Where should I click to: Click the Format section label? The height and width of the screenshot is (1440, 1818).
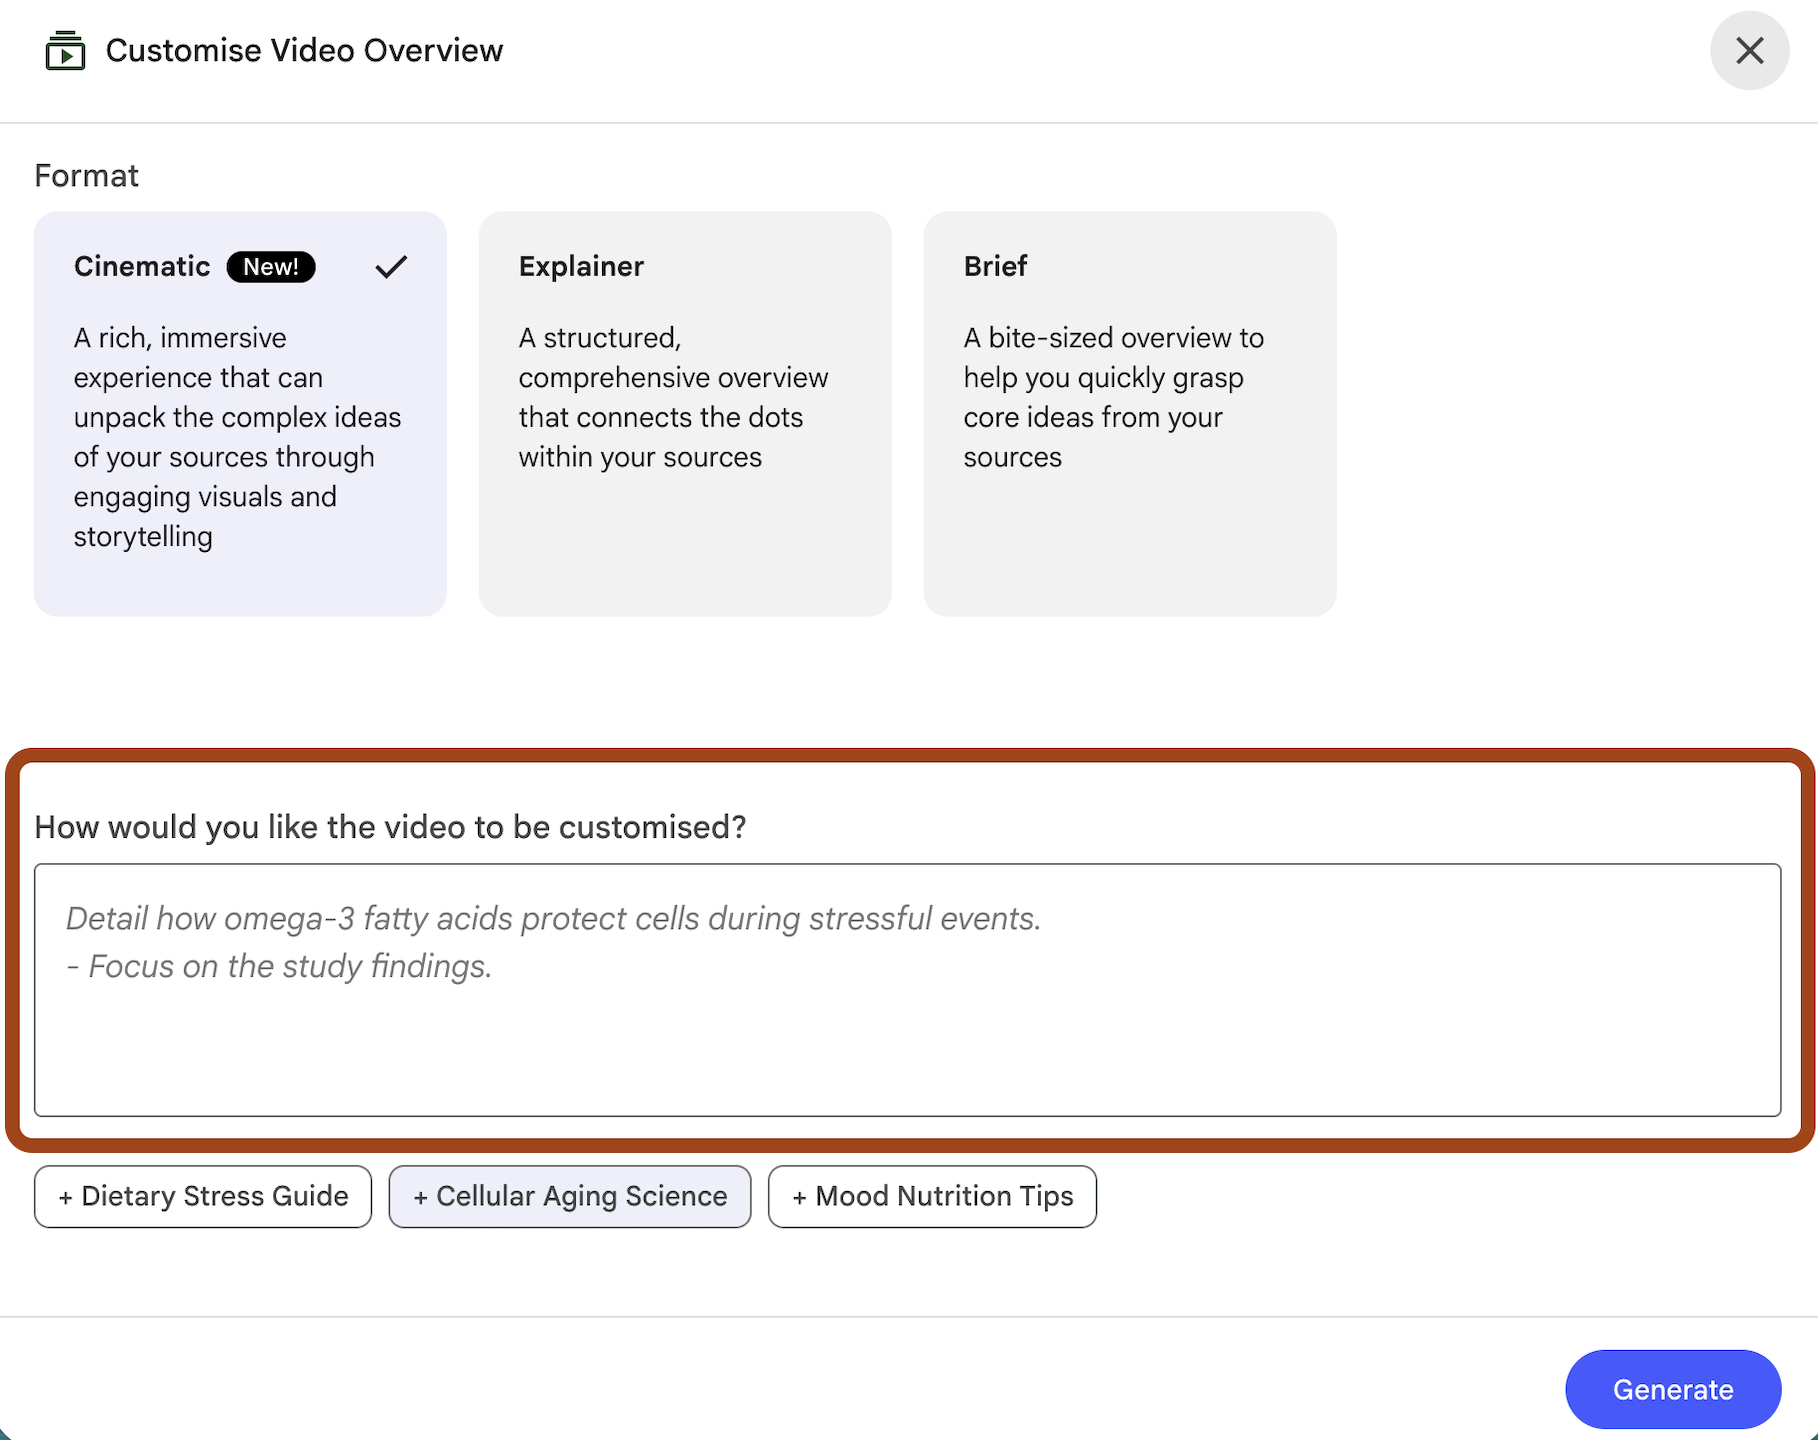(87, 176)
